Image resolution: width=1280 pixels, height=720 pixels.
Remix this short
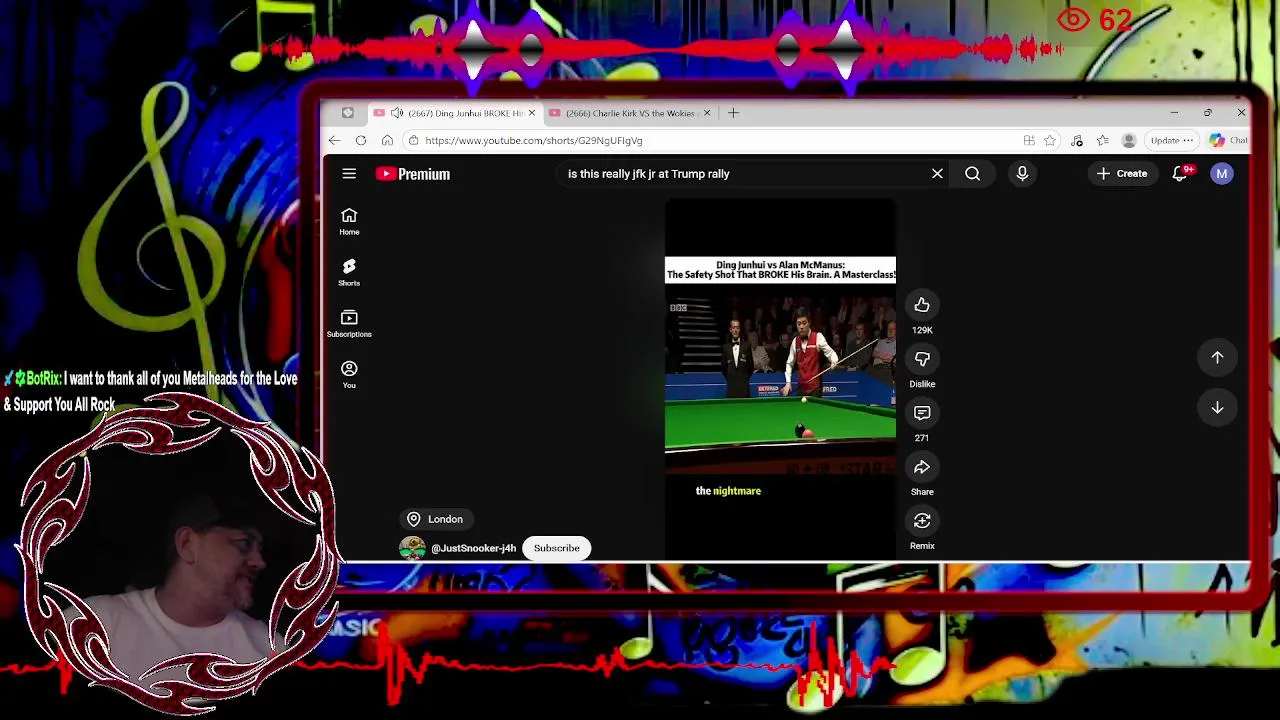tap(922, 521)
